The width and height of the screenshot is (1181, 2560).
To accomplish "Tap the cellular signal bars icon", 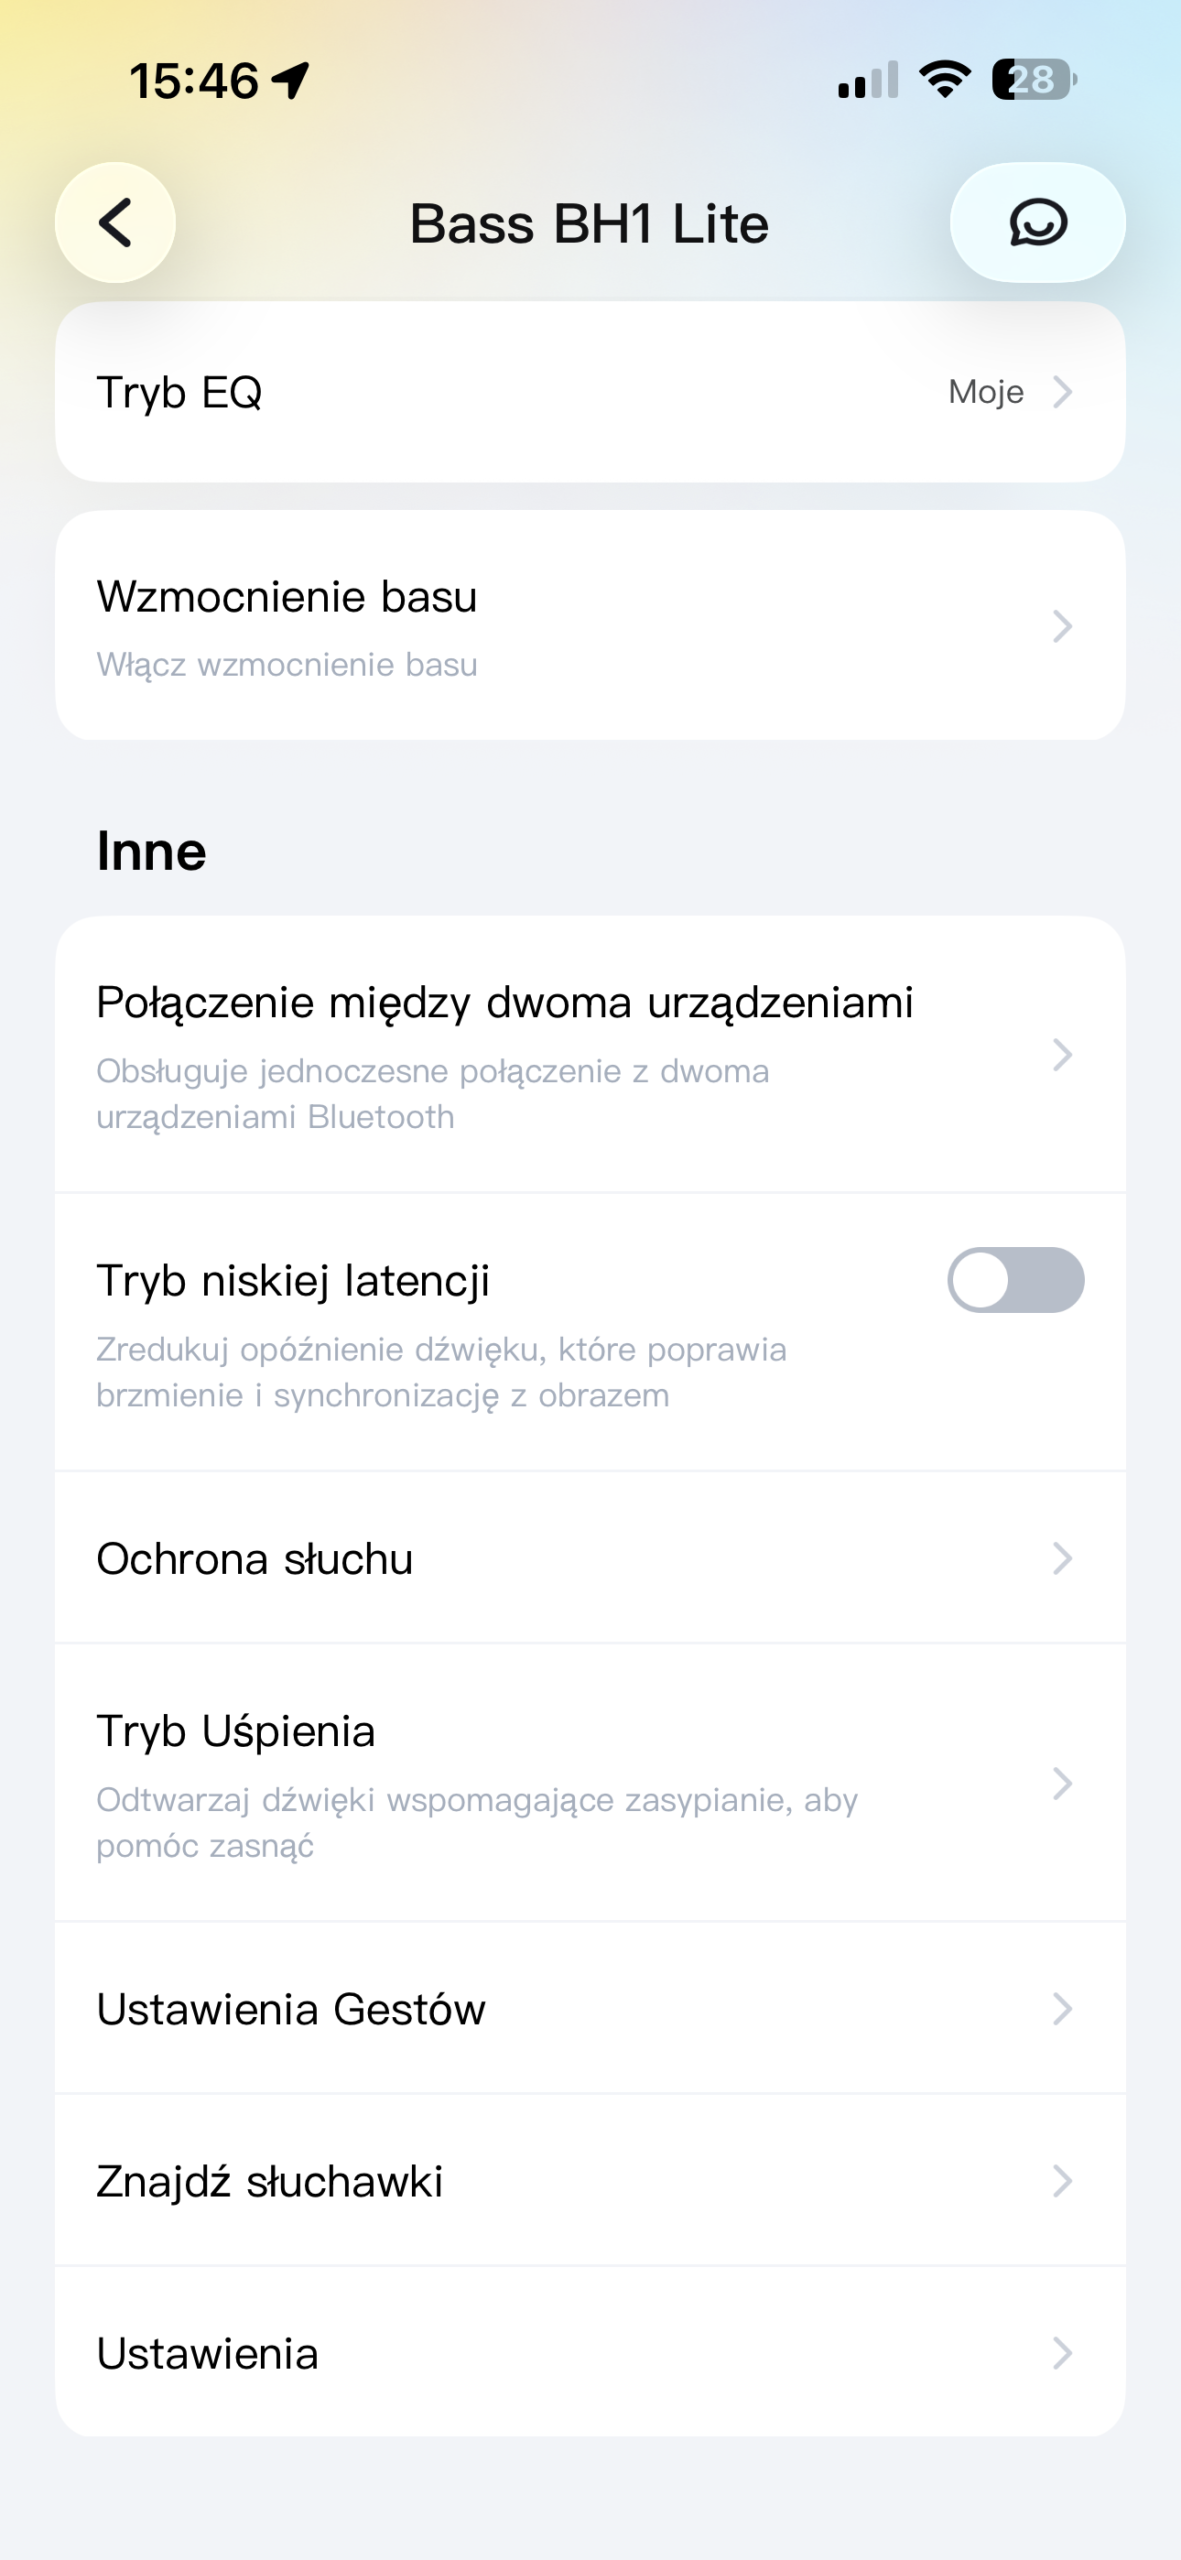I will coord(867,80).
